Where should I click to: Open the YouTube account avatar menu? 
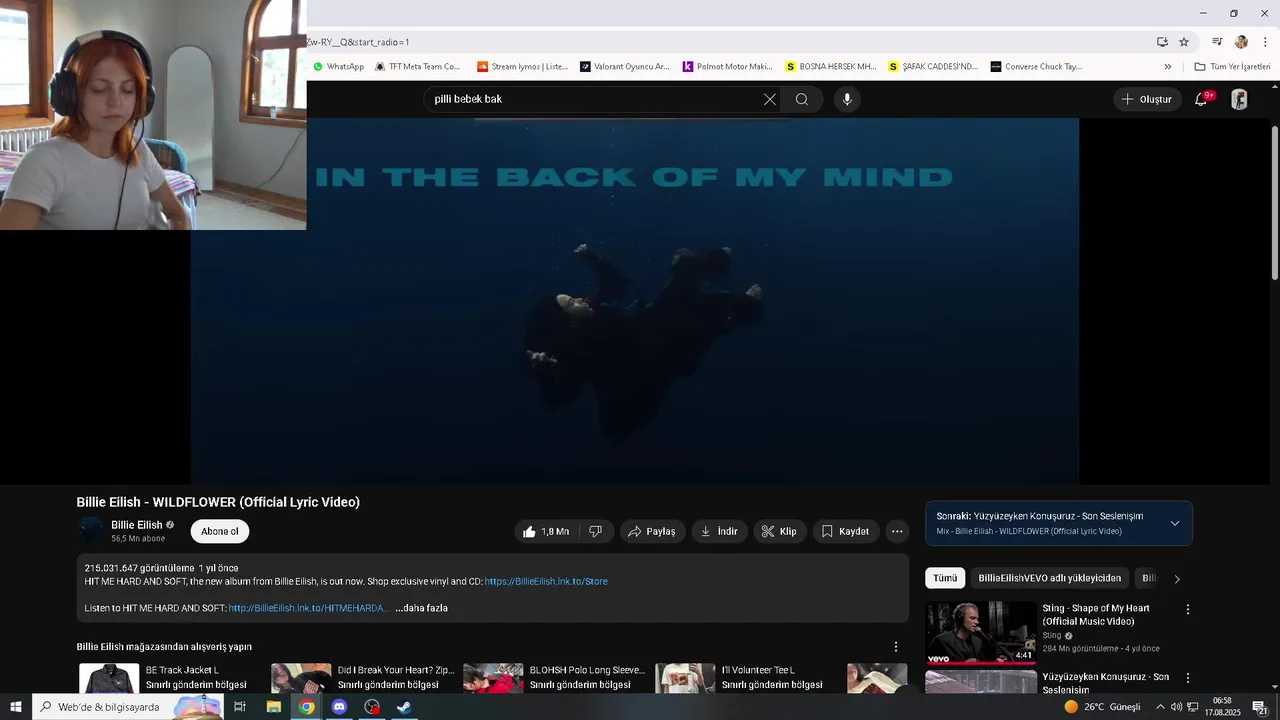point(1239,99)
